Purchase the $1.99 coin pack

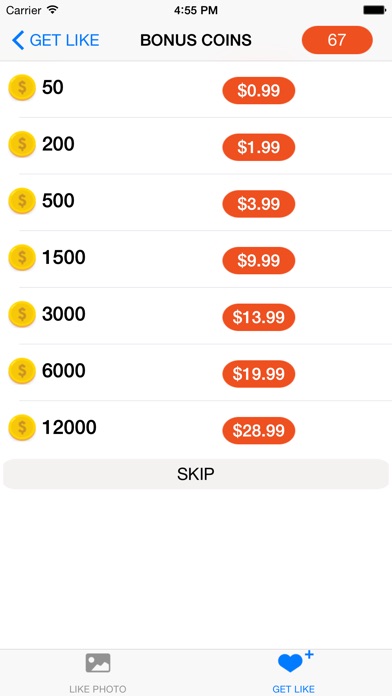pos(259,147)
